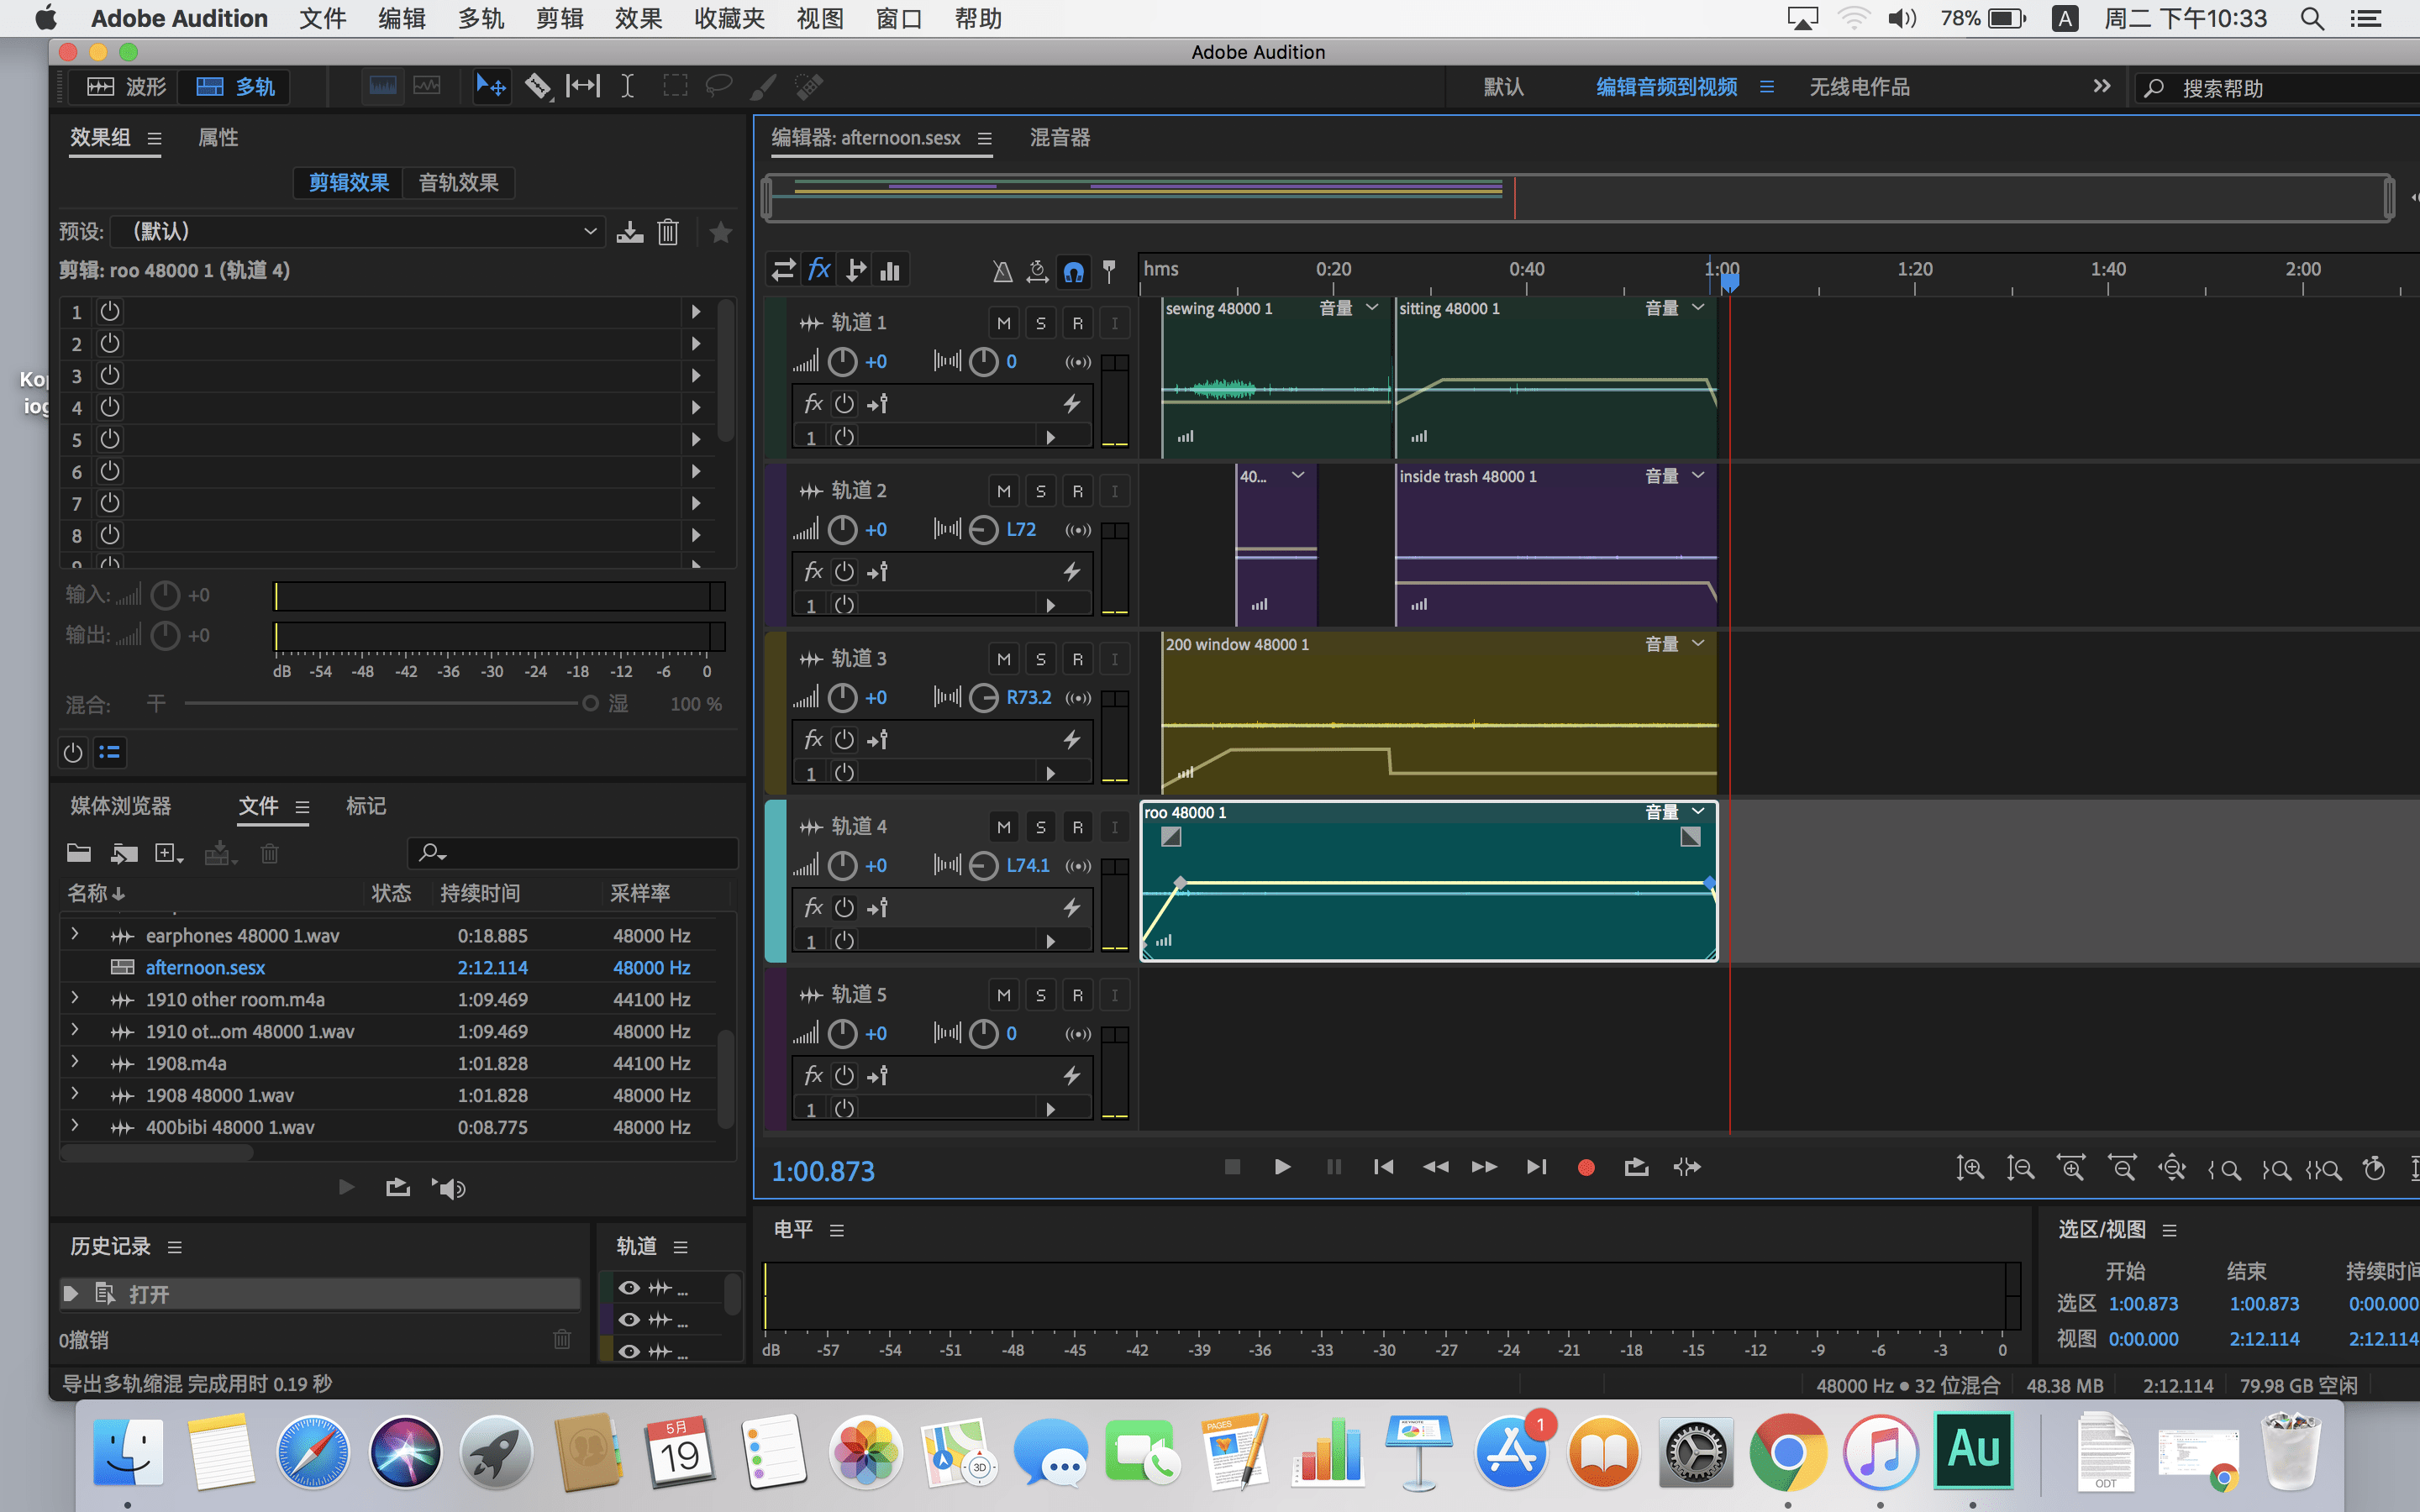Toggle auto-play speaker in Files panel
This screenshot has width=2420, height=1512.
(x=449, y=1187)
